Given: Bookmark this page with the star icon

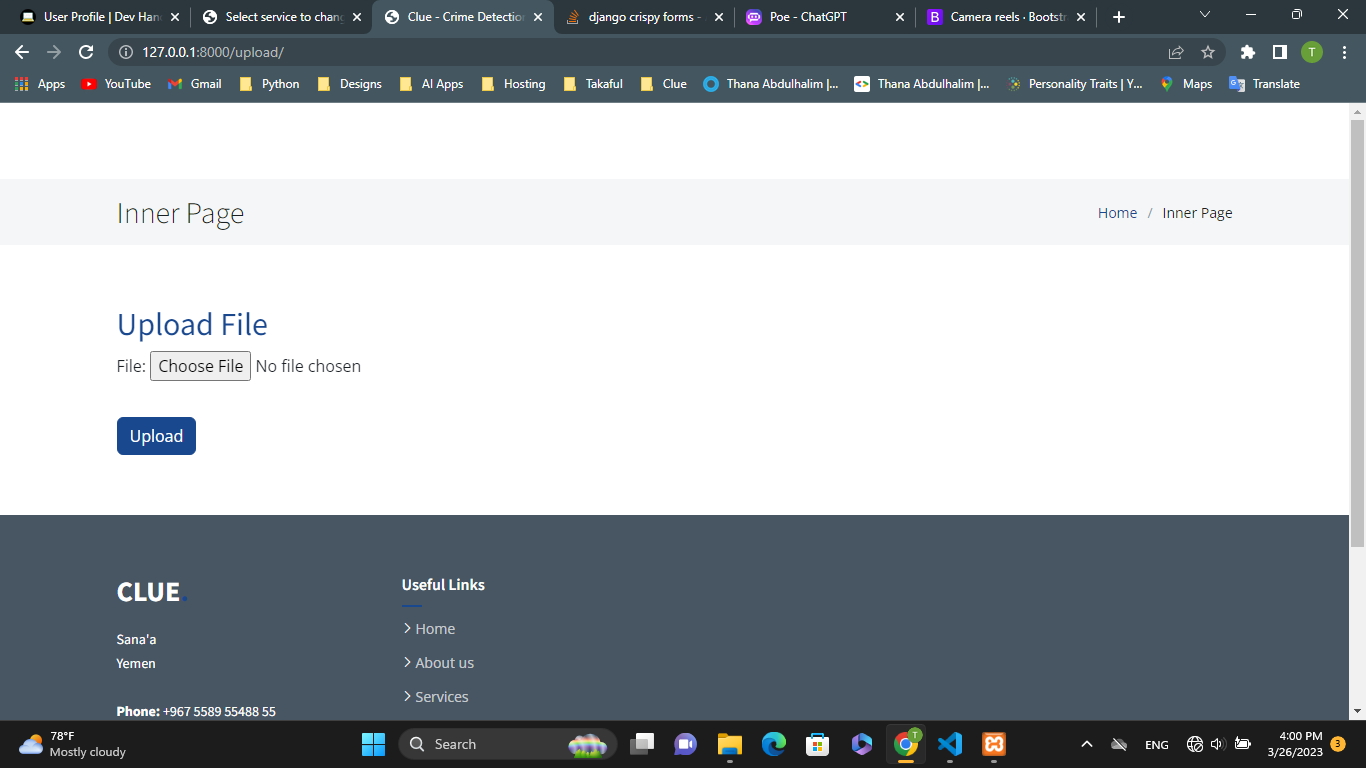Looking at the screenshot, I should tap(1207, 52).
